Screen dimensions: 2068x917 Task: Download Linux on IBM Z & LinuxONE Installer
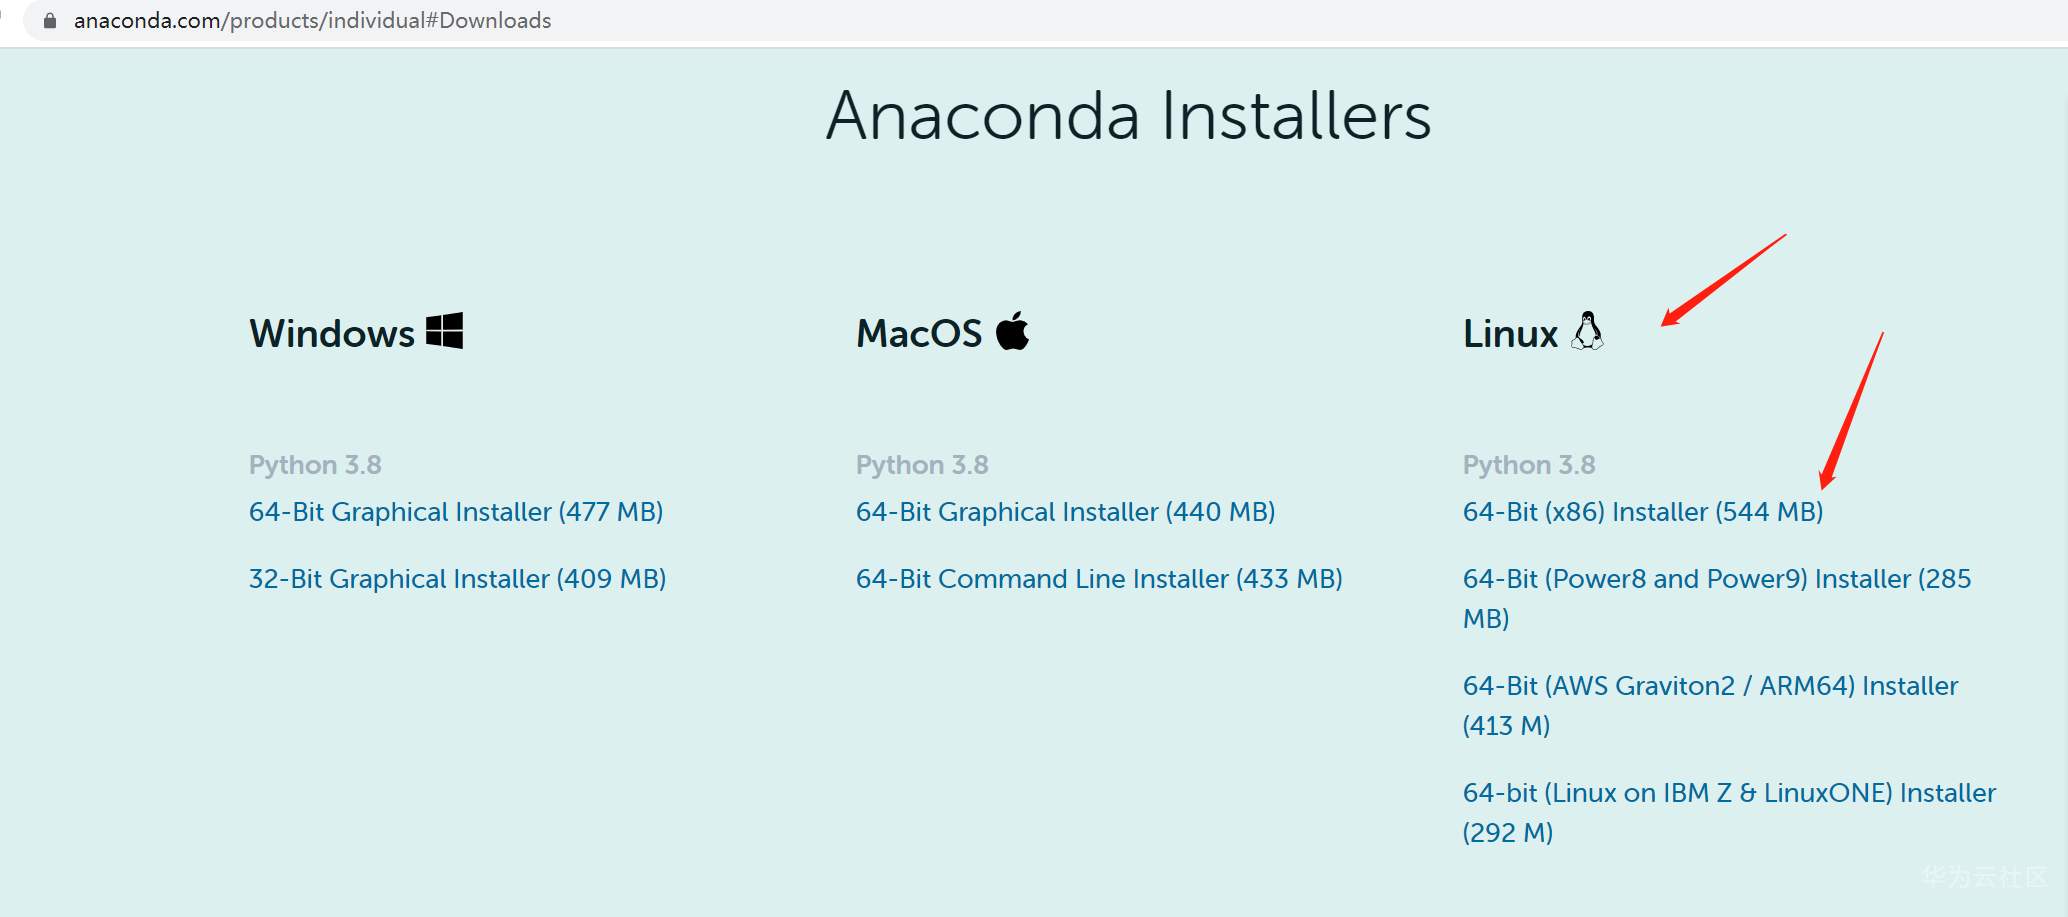click(1729, 793)
